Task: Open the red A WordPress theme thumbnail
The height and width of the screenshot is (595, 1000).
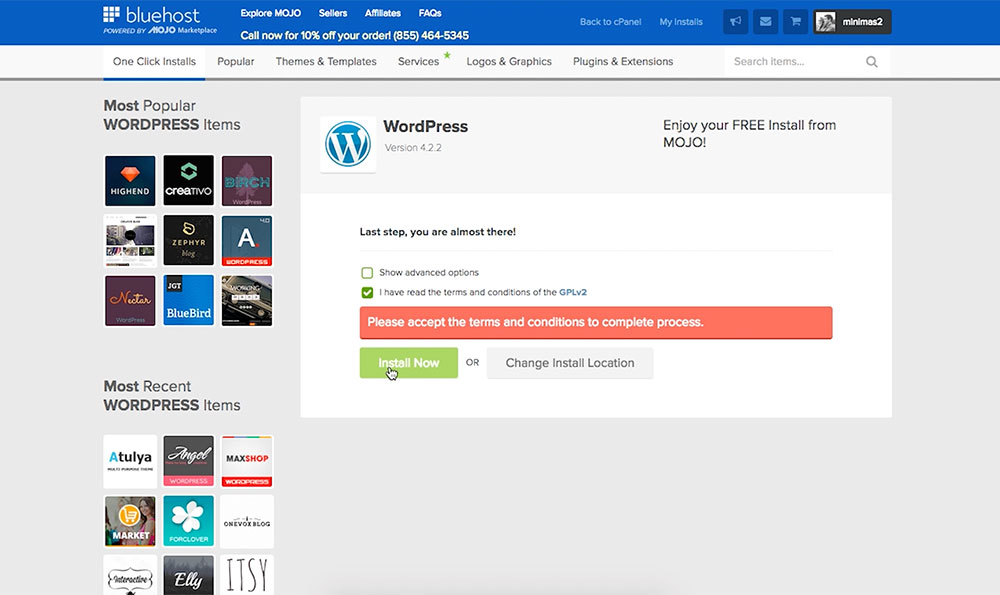Action: point(247,240)
